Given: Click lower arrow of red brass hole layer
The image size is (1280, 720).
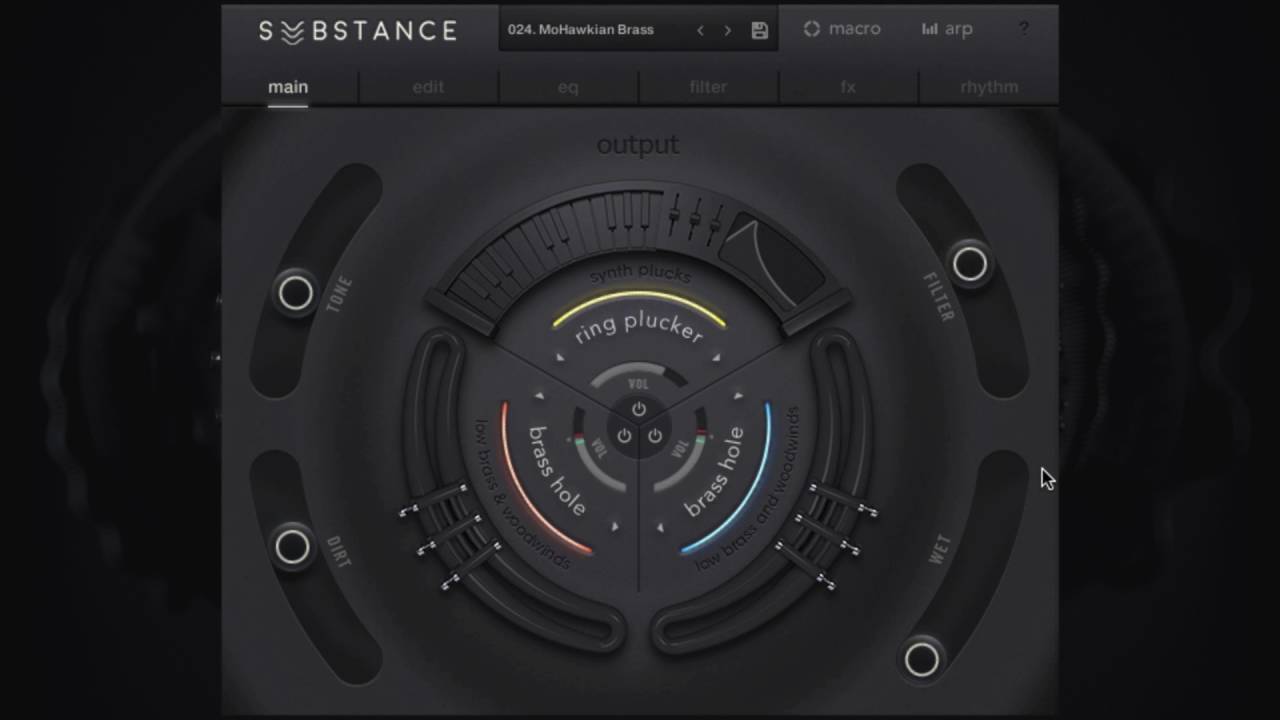Looking at the screenshot, I should (616, 526).
